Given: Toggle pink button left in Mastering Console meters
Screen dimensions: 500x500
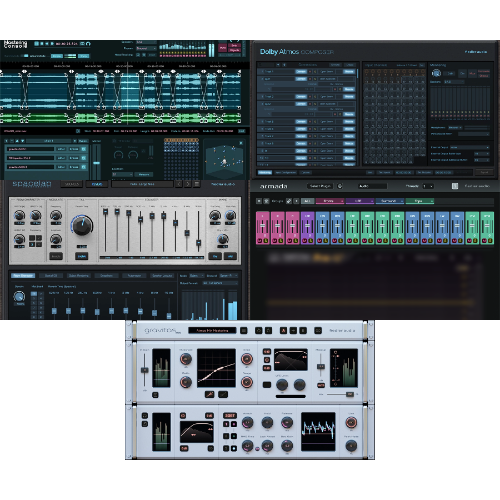Looking at the screenshot, I should pyautogui.click(x=223, y=48).
